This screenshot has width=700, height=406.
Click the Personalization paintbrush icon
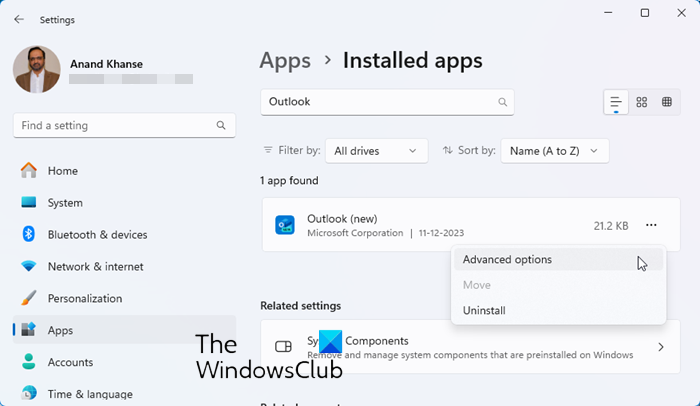click(x=29, y=298)
